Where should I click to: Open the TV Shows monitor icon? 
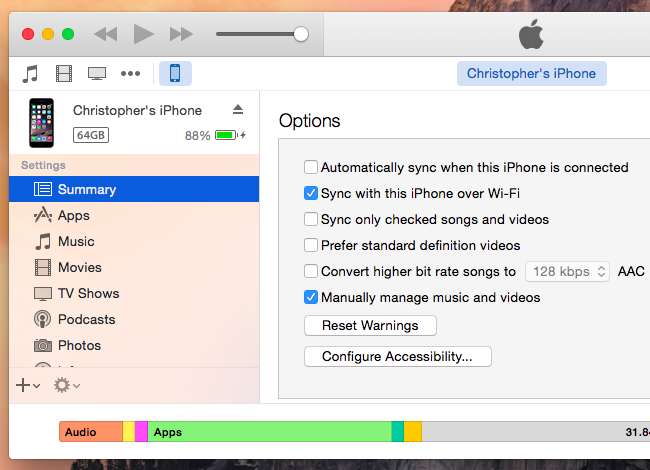[97, 74]
